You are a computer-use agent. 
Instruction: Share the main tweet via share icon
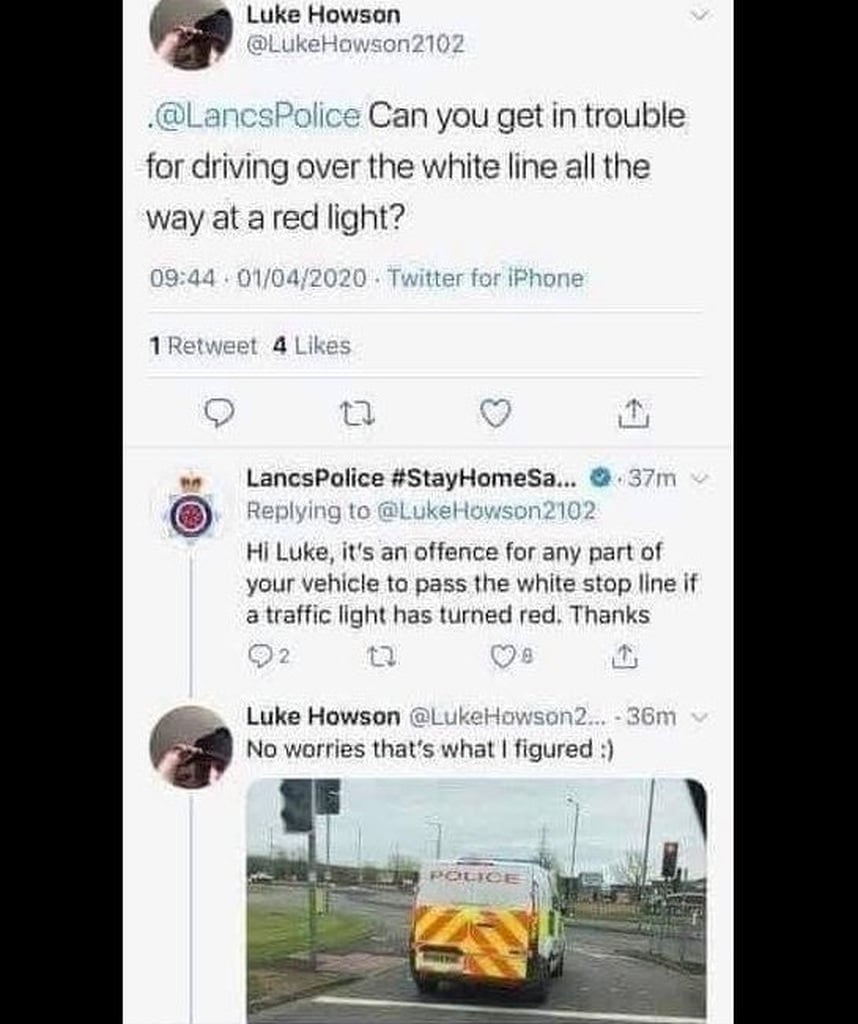635,413
